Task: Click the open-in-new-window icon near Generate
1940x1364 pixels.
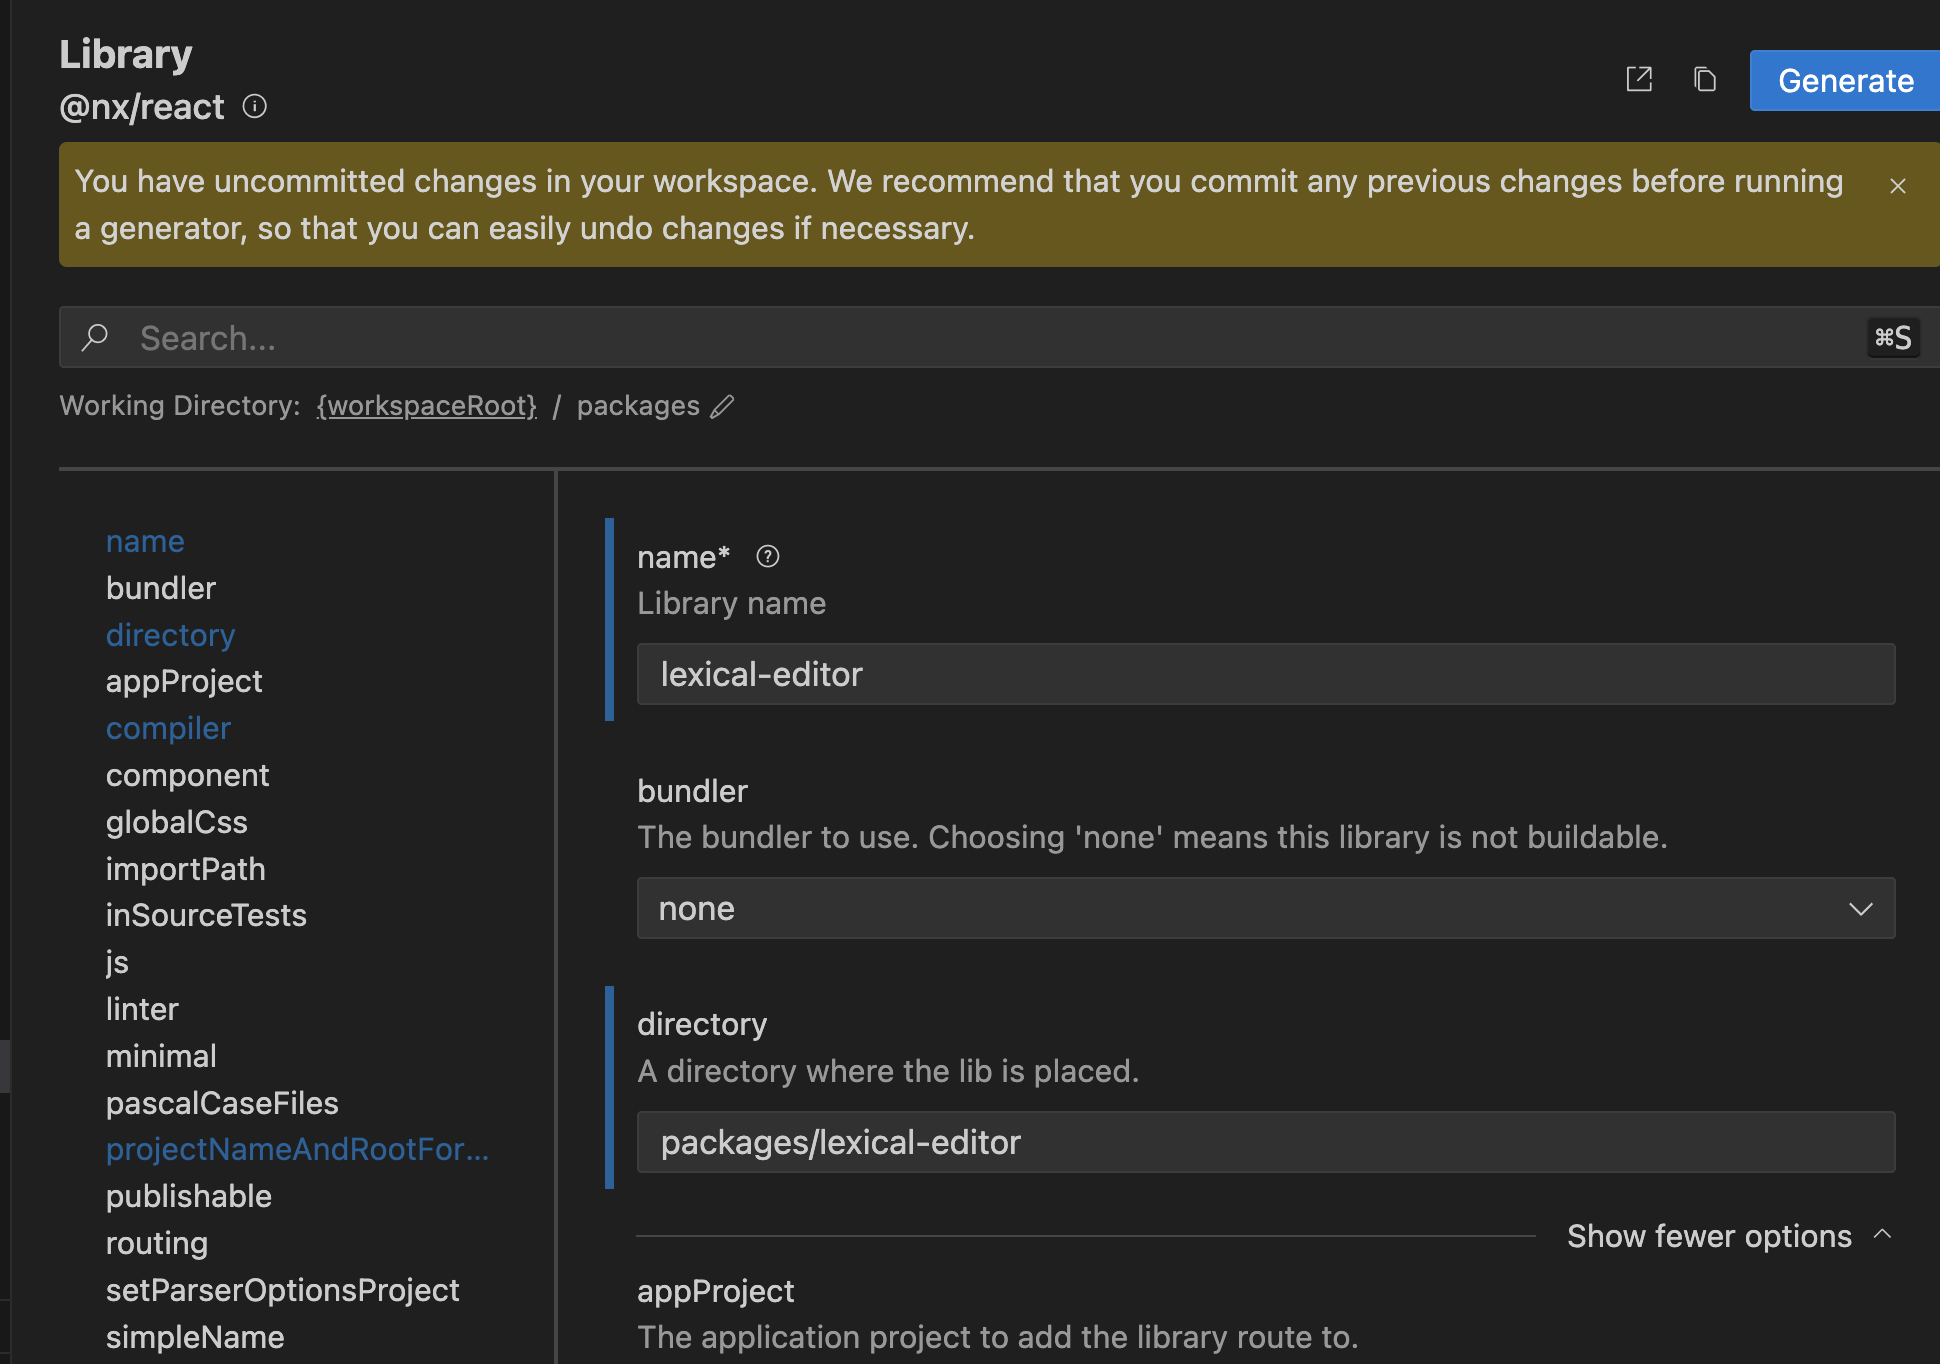Action: click(1639, 79)
